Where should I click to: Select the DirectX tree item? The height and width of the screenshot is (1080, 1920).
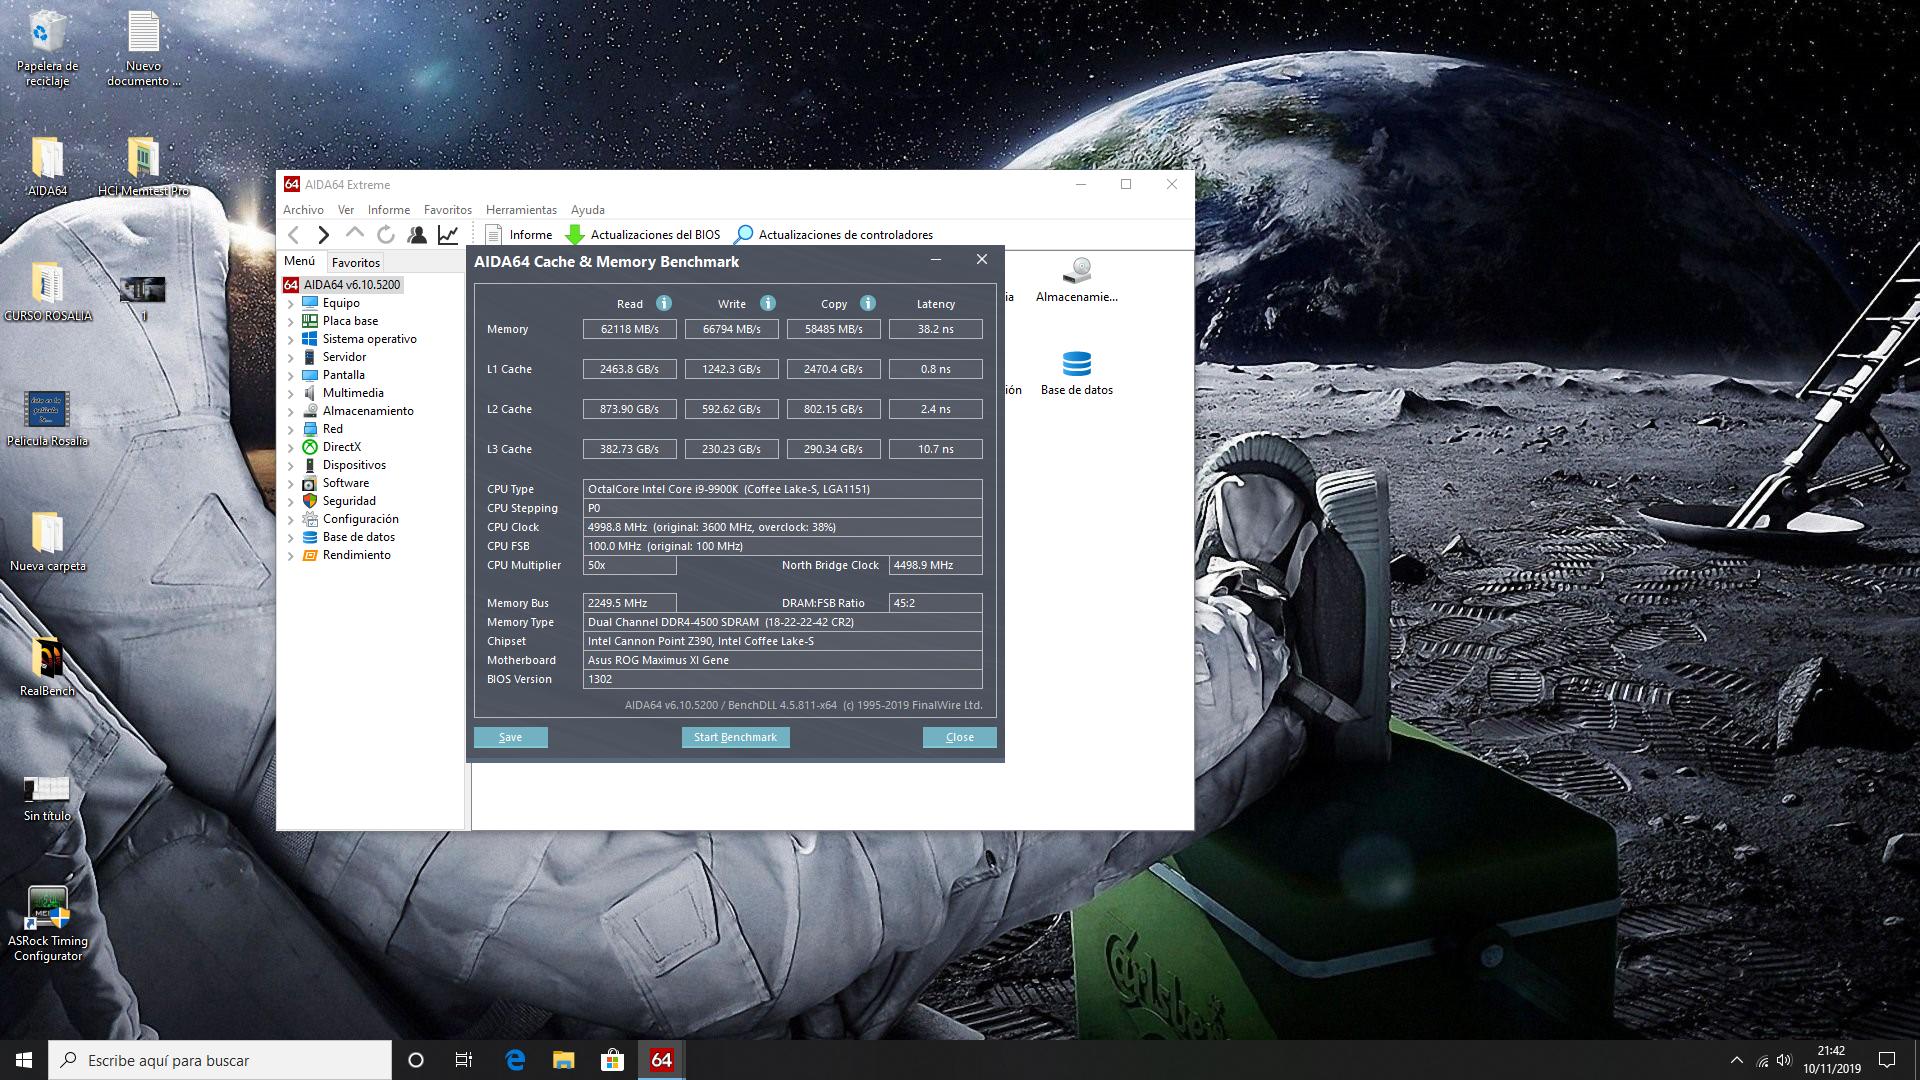(341, 447)
